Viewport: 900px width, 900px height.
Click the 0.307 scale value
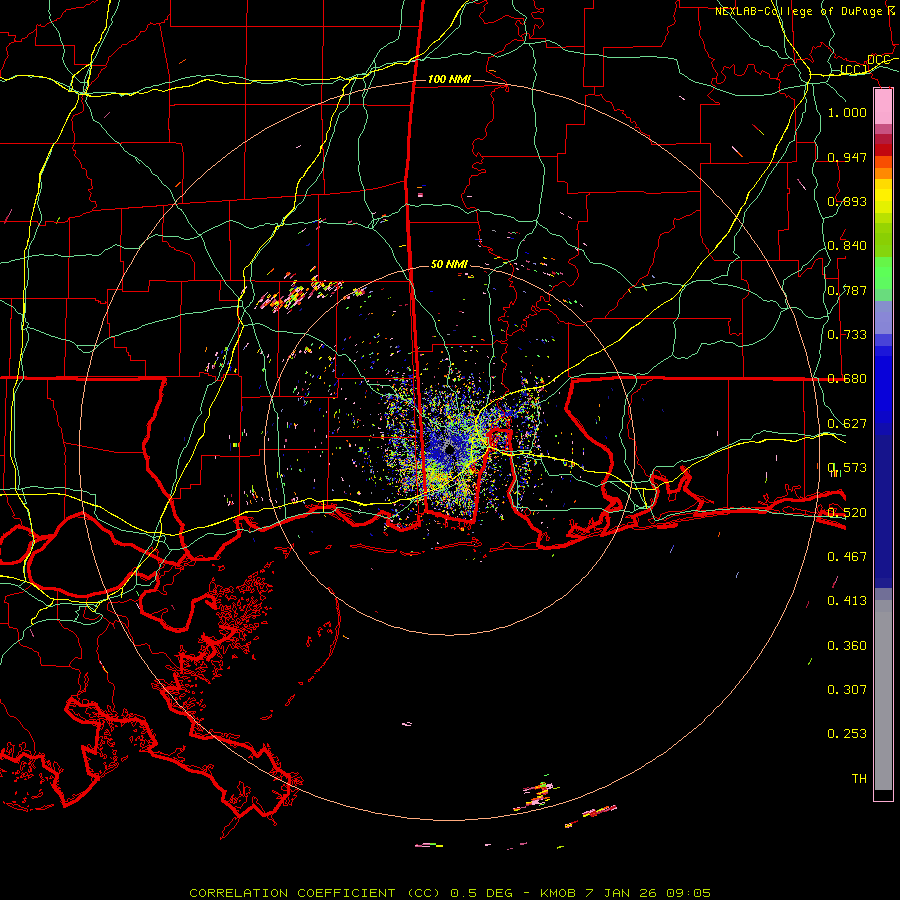tap(847, 690)
